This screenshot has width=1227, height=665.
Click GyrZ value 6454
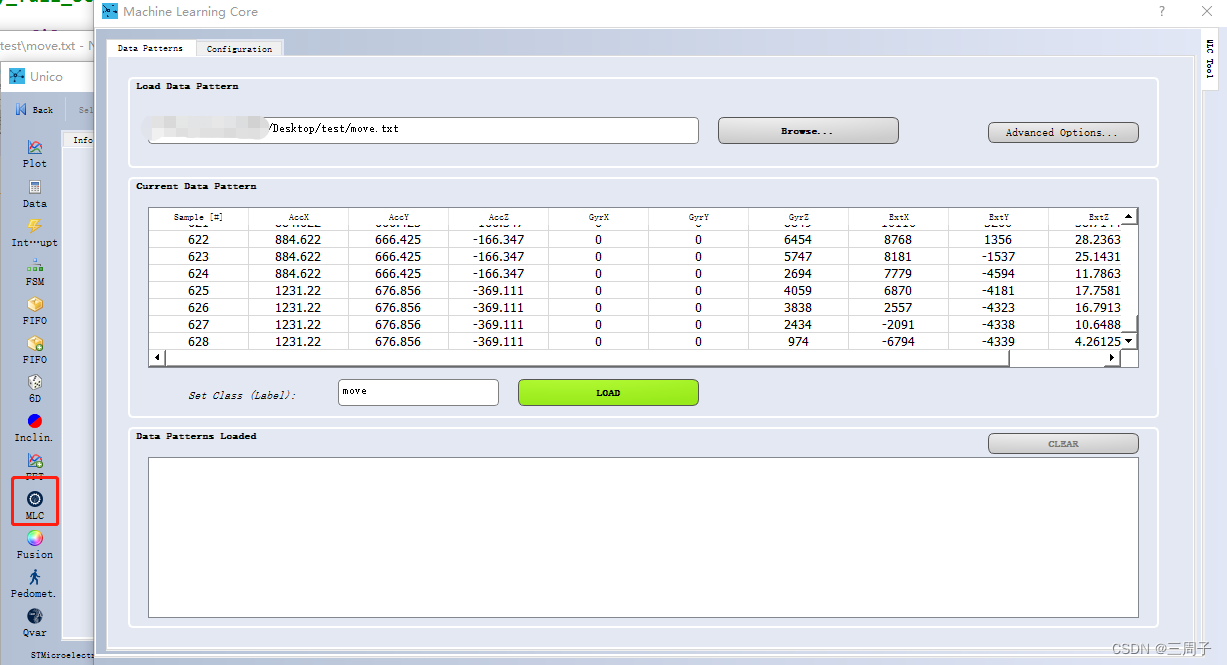point(798,240)
